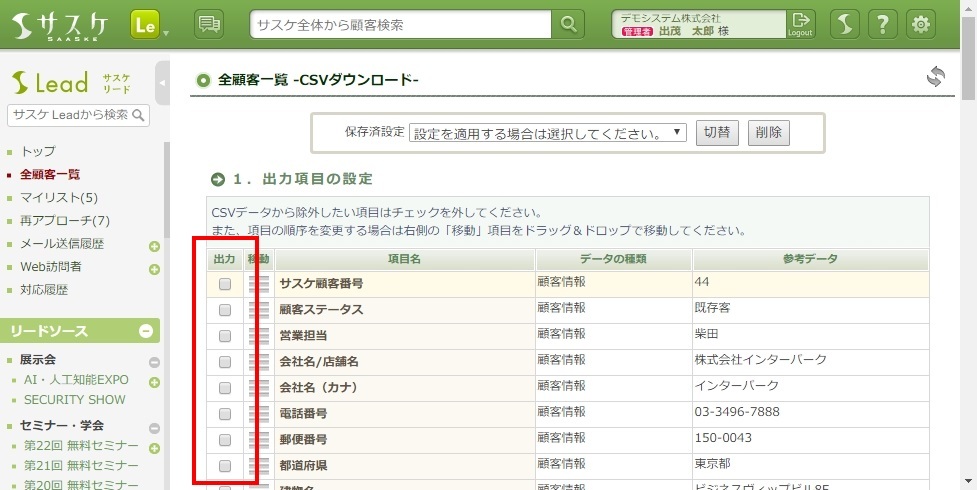
Task: Click the サスケ全体から顧客検索 search field
Action: click(x=400, y=24)
